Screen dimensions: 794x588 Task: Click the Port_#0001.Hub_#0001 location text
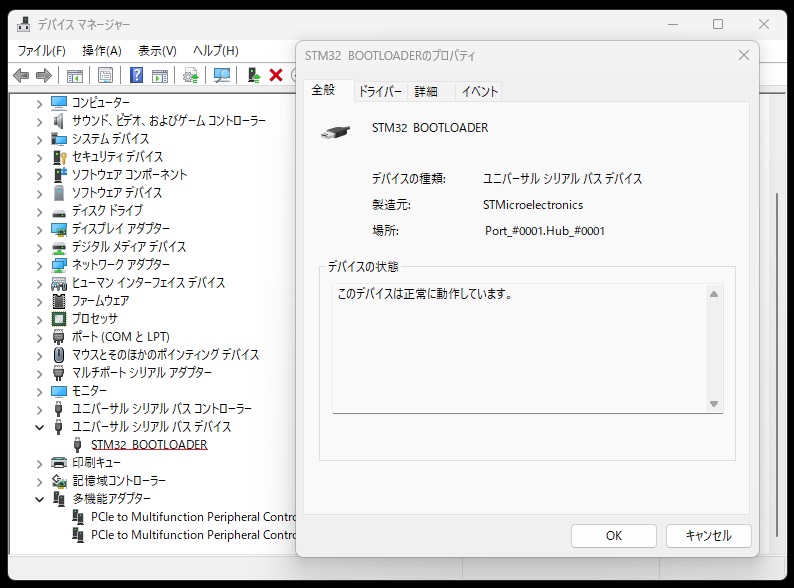coord(545,231)
